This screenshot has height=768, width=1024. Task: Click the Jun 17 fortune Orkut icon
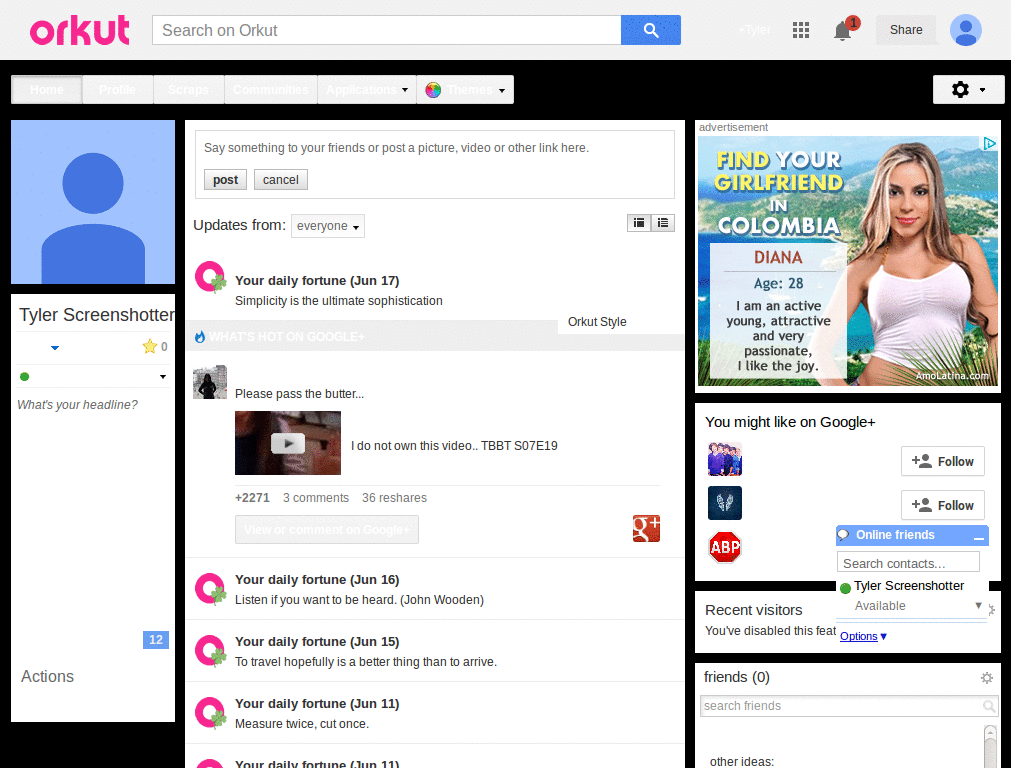click(210, 277)
